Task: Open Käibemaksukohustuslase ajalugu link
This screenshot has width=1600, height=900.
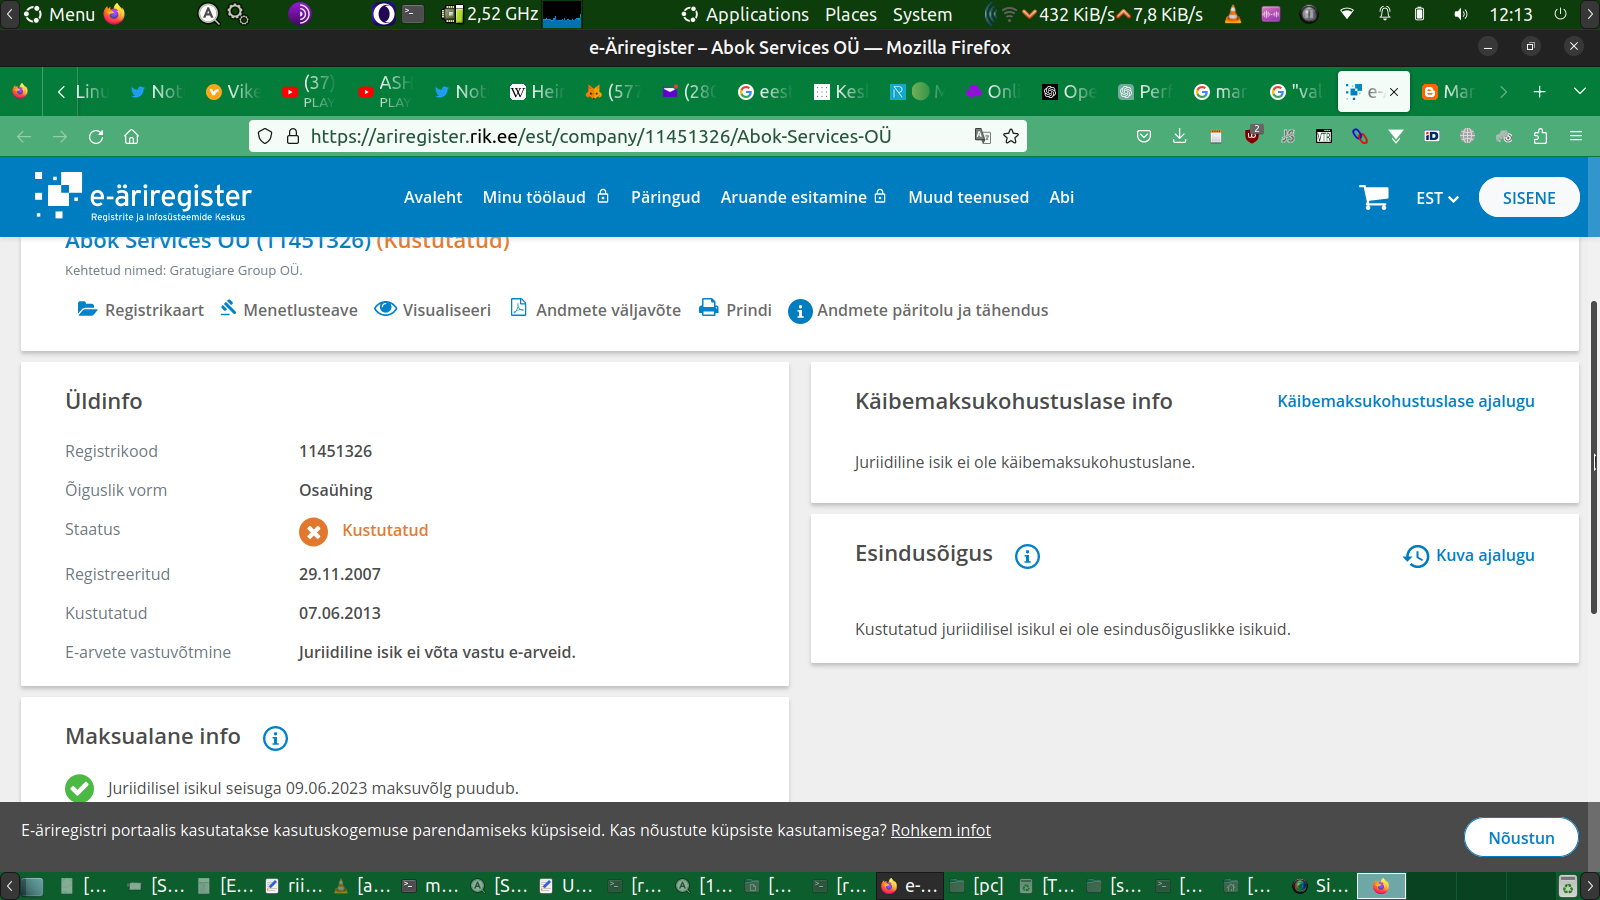Action: point(1405,401)
